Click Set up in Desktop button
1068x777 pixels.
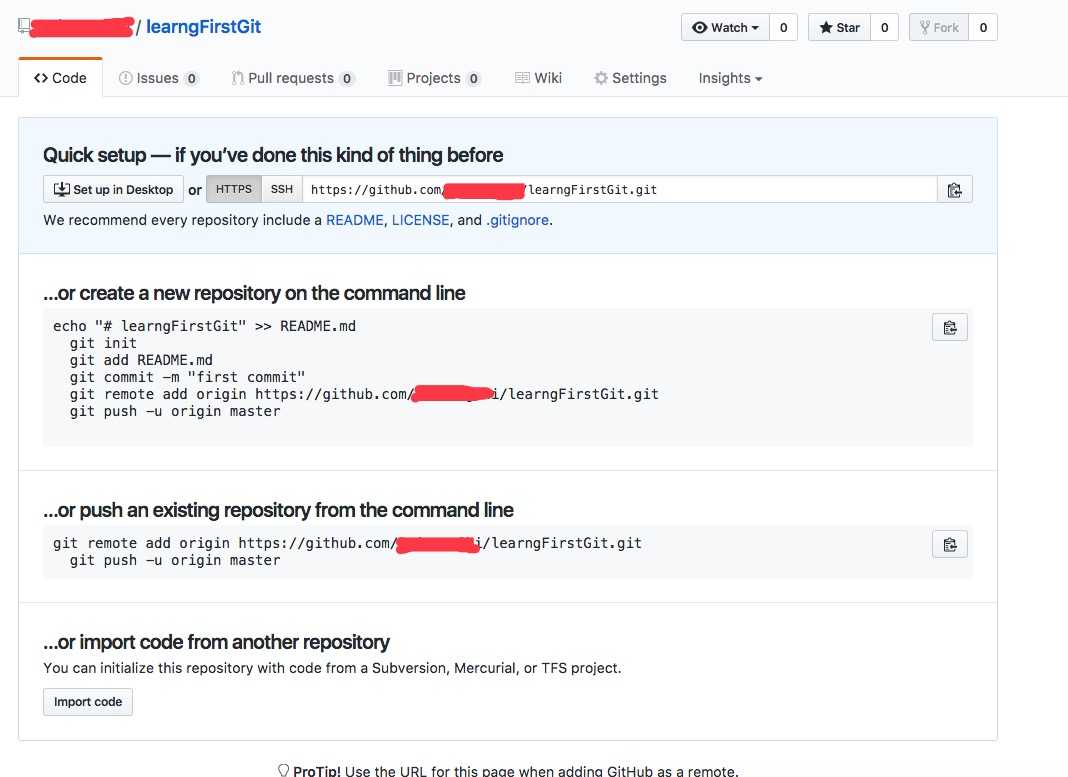113,189
